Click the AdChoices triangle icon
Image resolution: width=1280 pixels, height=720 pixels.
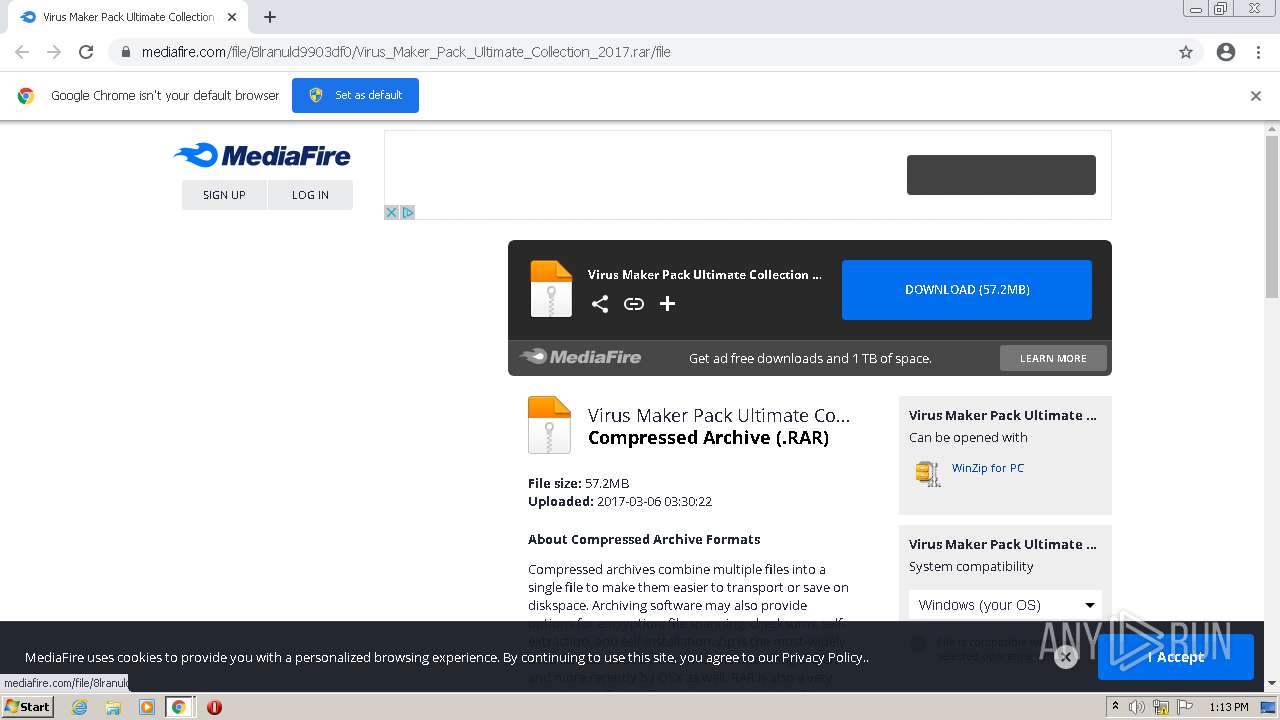coord(407,212)
